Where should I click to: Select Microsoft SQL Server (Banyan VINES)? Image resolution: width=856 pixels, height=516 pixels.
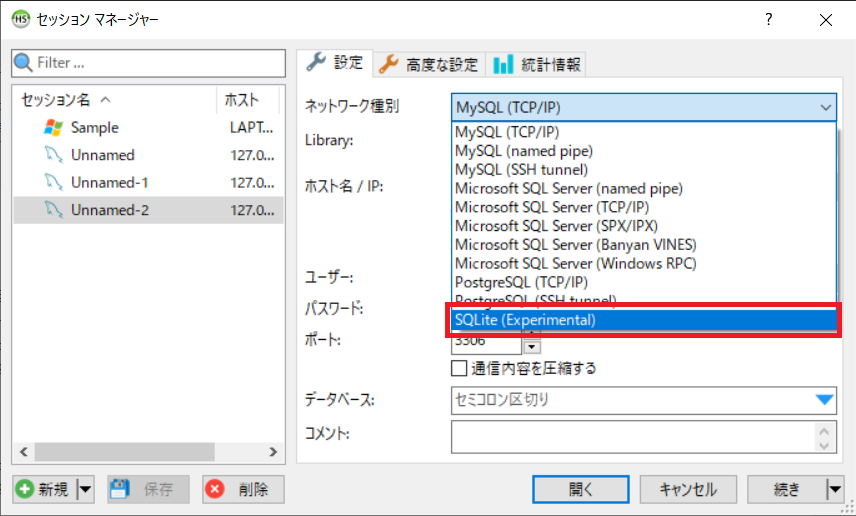coord(644,245)
